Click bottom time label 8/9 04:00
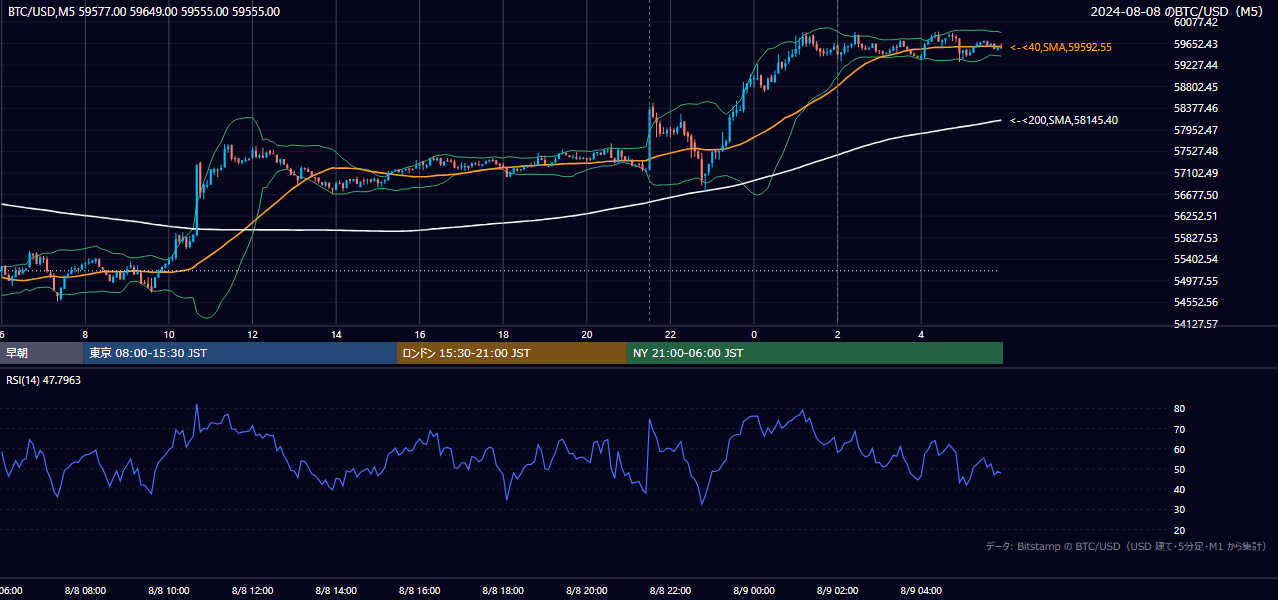The image size is (1278, 600). click(x=921, y=591)
